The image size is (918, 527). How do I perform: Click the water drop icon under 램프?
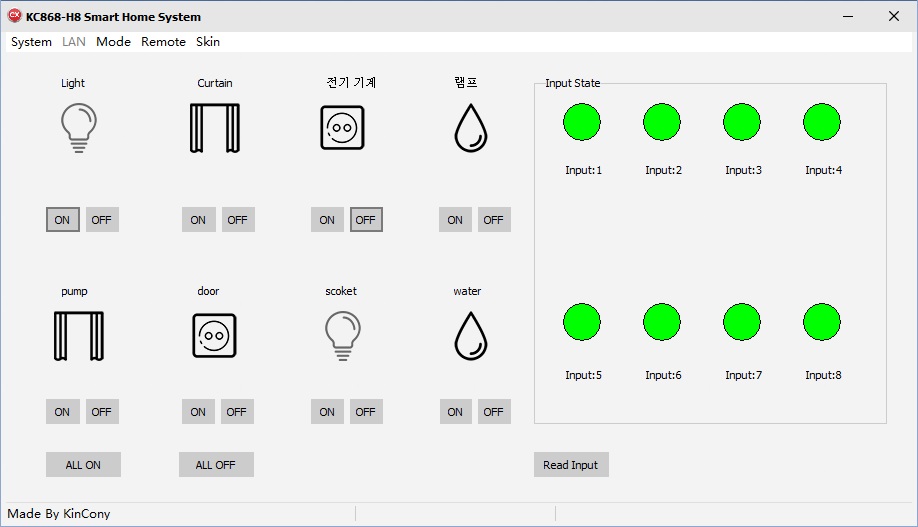[x=470, y=128]
